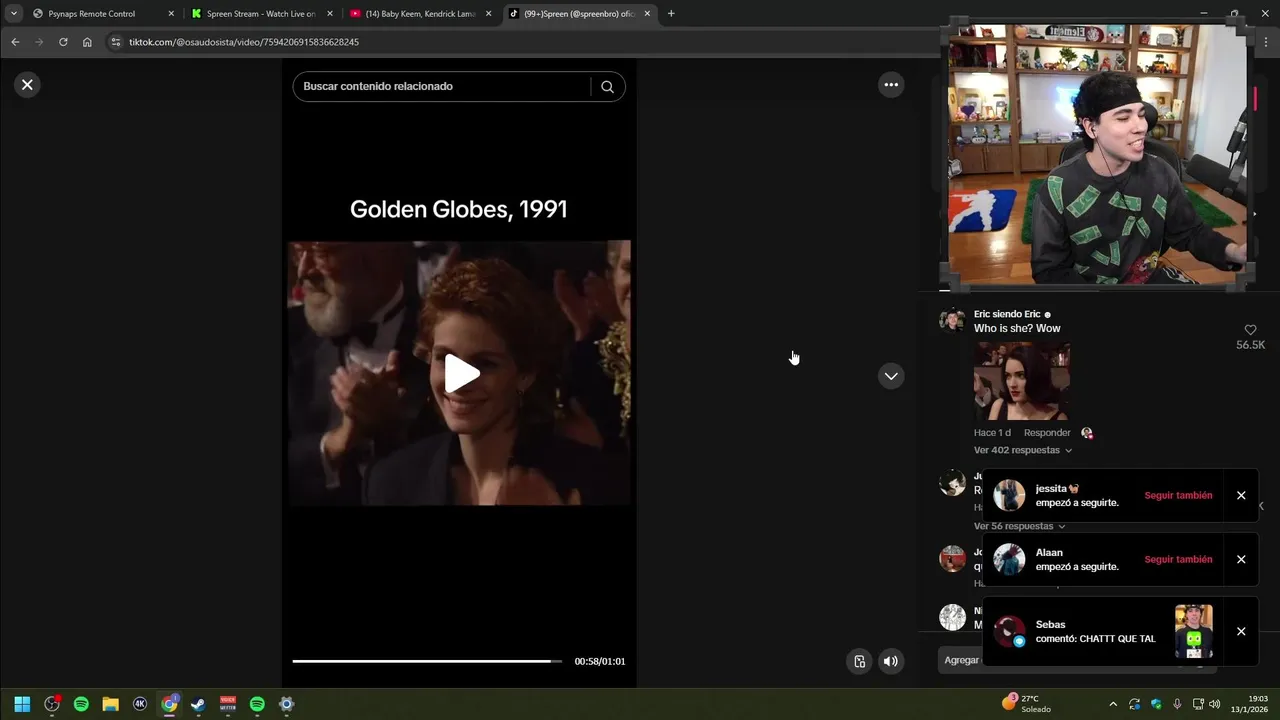This screenshot has height=720, width=1280.
Task: Close the Psynaps Remote Control tab
Action: tap(171, 14)
